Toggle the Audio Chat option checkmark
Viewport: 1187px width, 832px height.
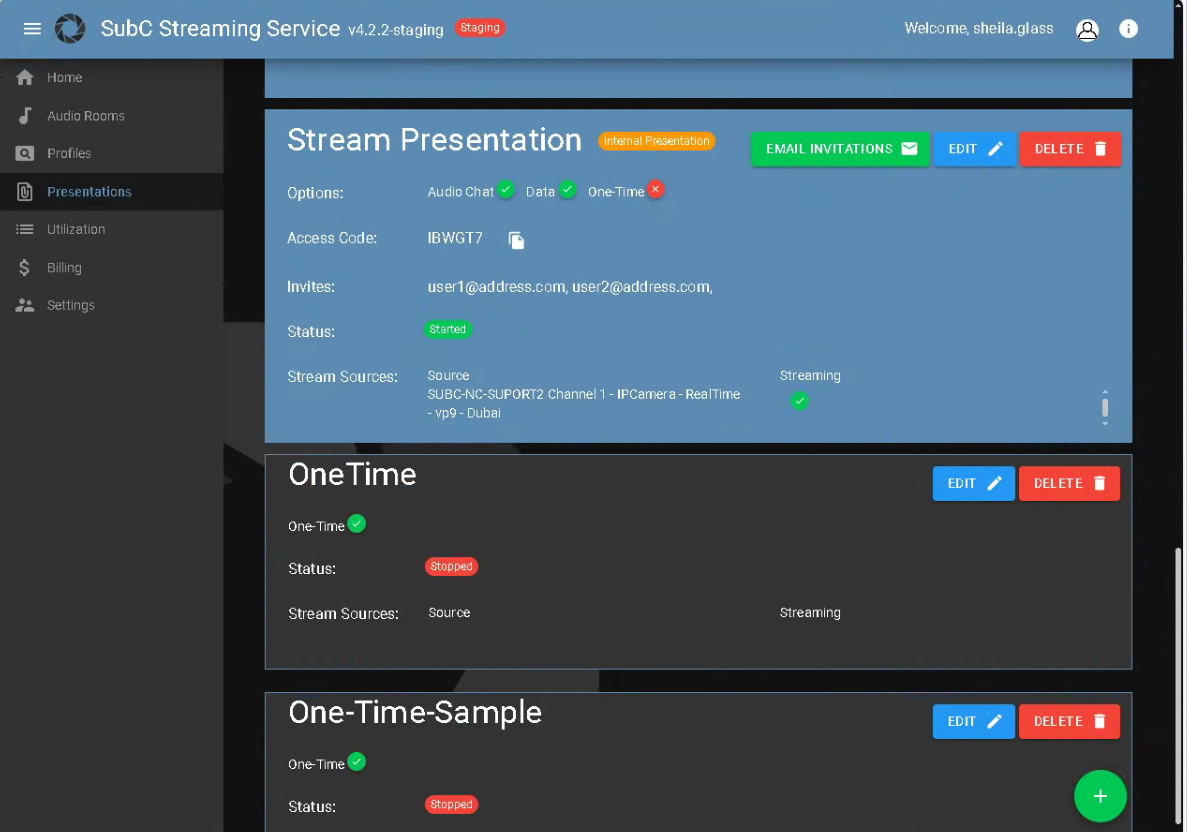coord(506,190)
